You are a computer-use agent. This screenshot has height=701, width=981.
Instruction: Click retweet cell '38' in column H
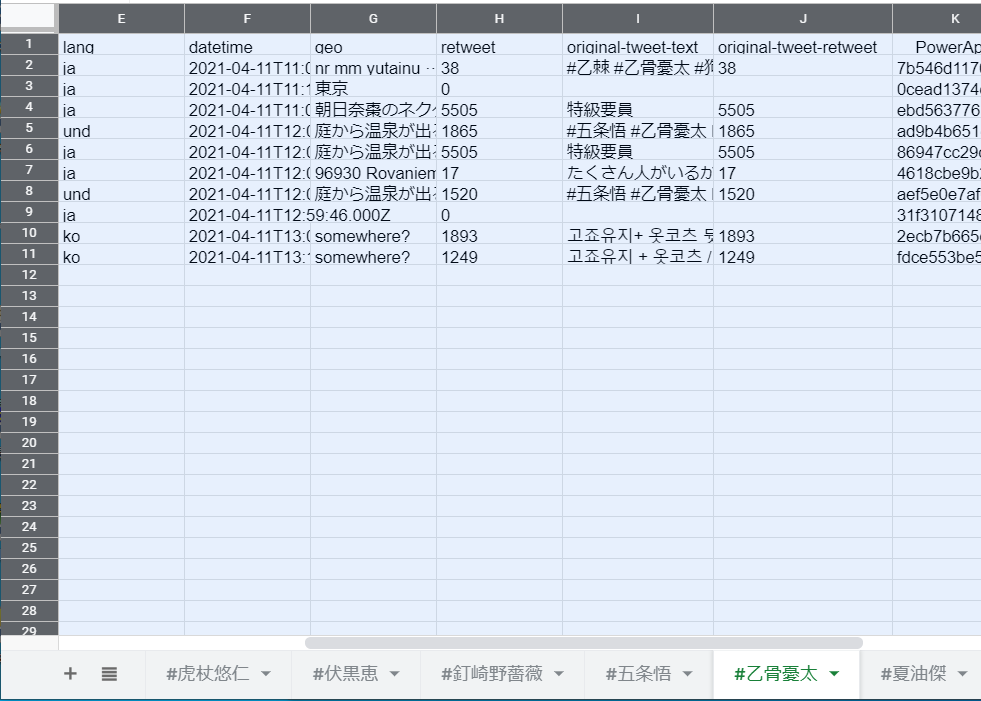pyautogui.click(x=499, y=65)
